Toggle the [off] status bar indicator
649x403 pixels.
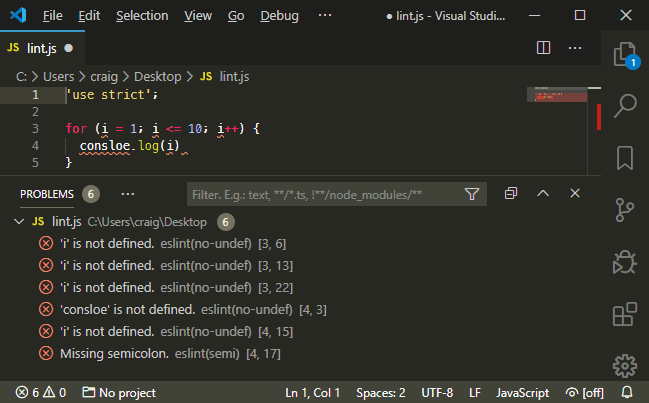click(585, 391)
